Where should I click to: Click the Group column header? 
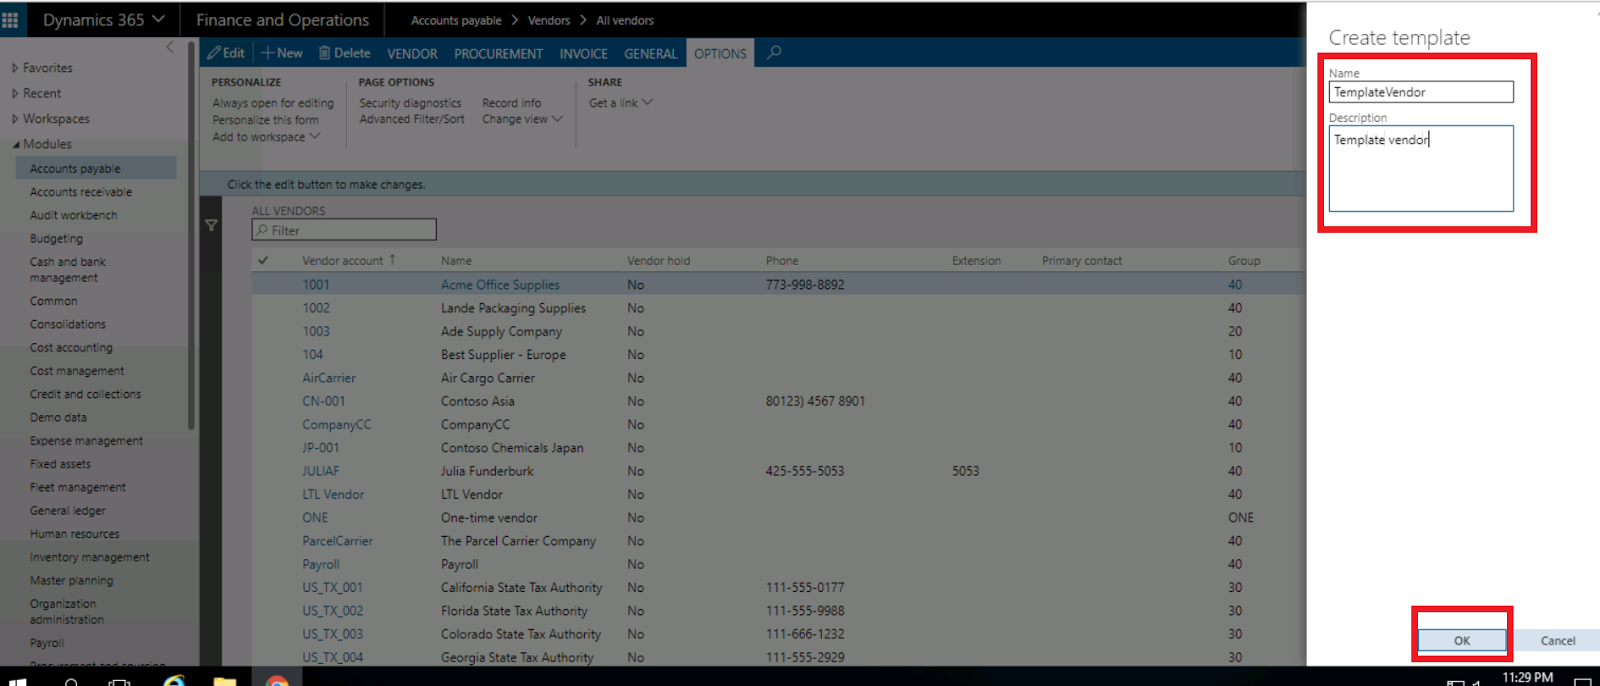(x=1244, y=261)
